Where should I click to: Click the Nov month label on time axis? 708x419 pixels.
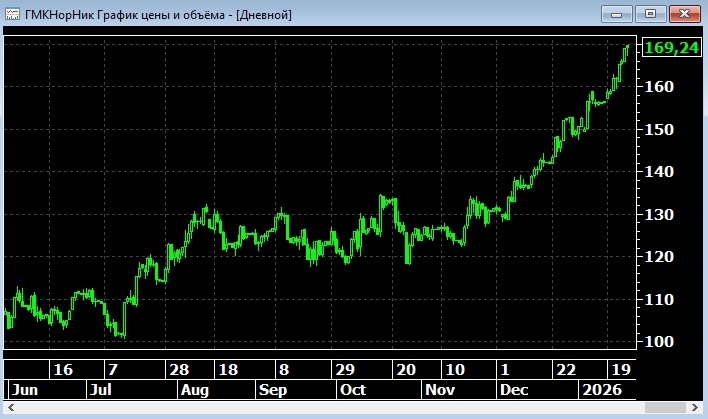click(x=440, y=390)
